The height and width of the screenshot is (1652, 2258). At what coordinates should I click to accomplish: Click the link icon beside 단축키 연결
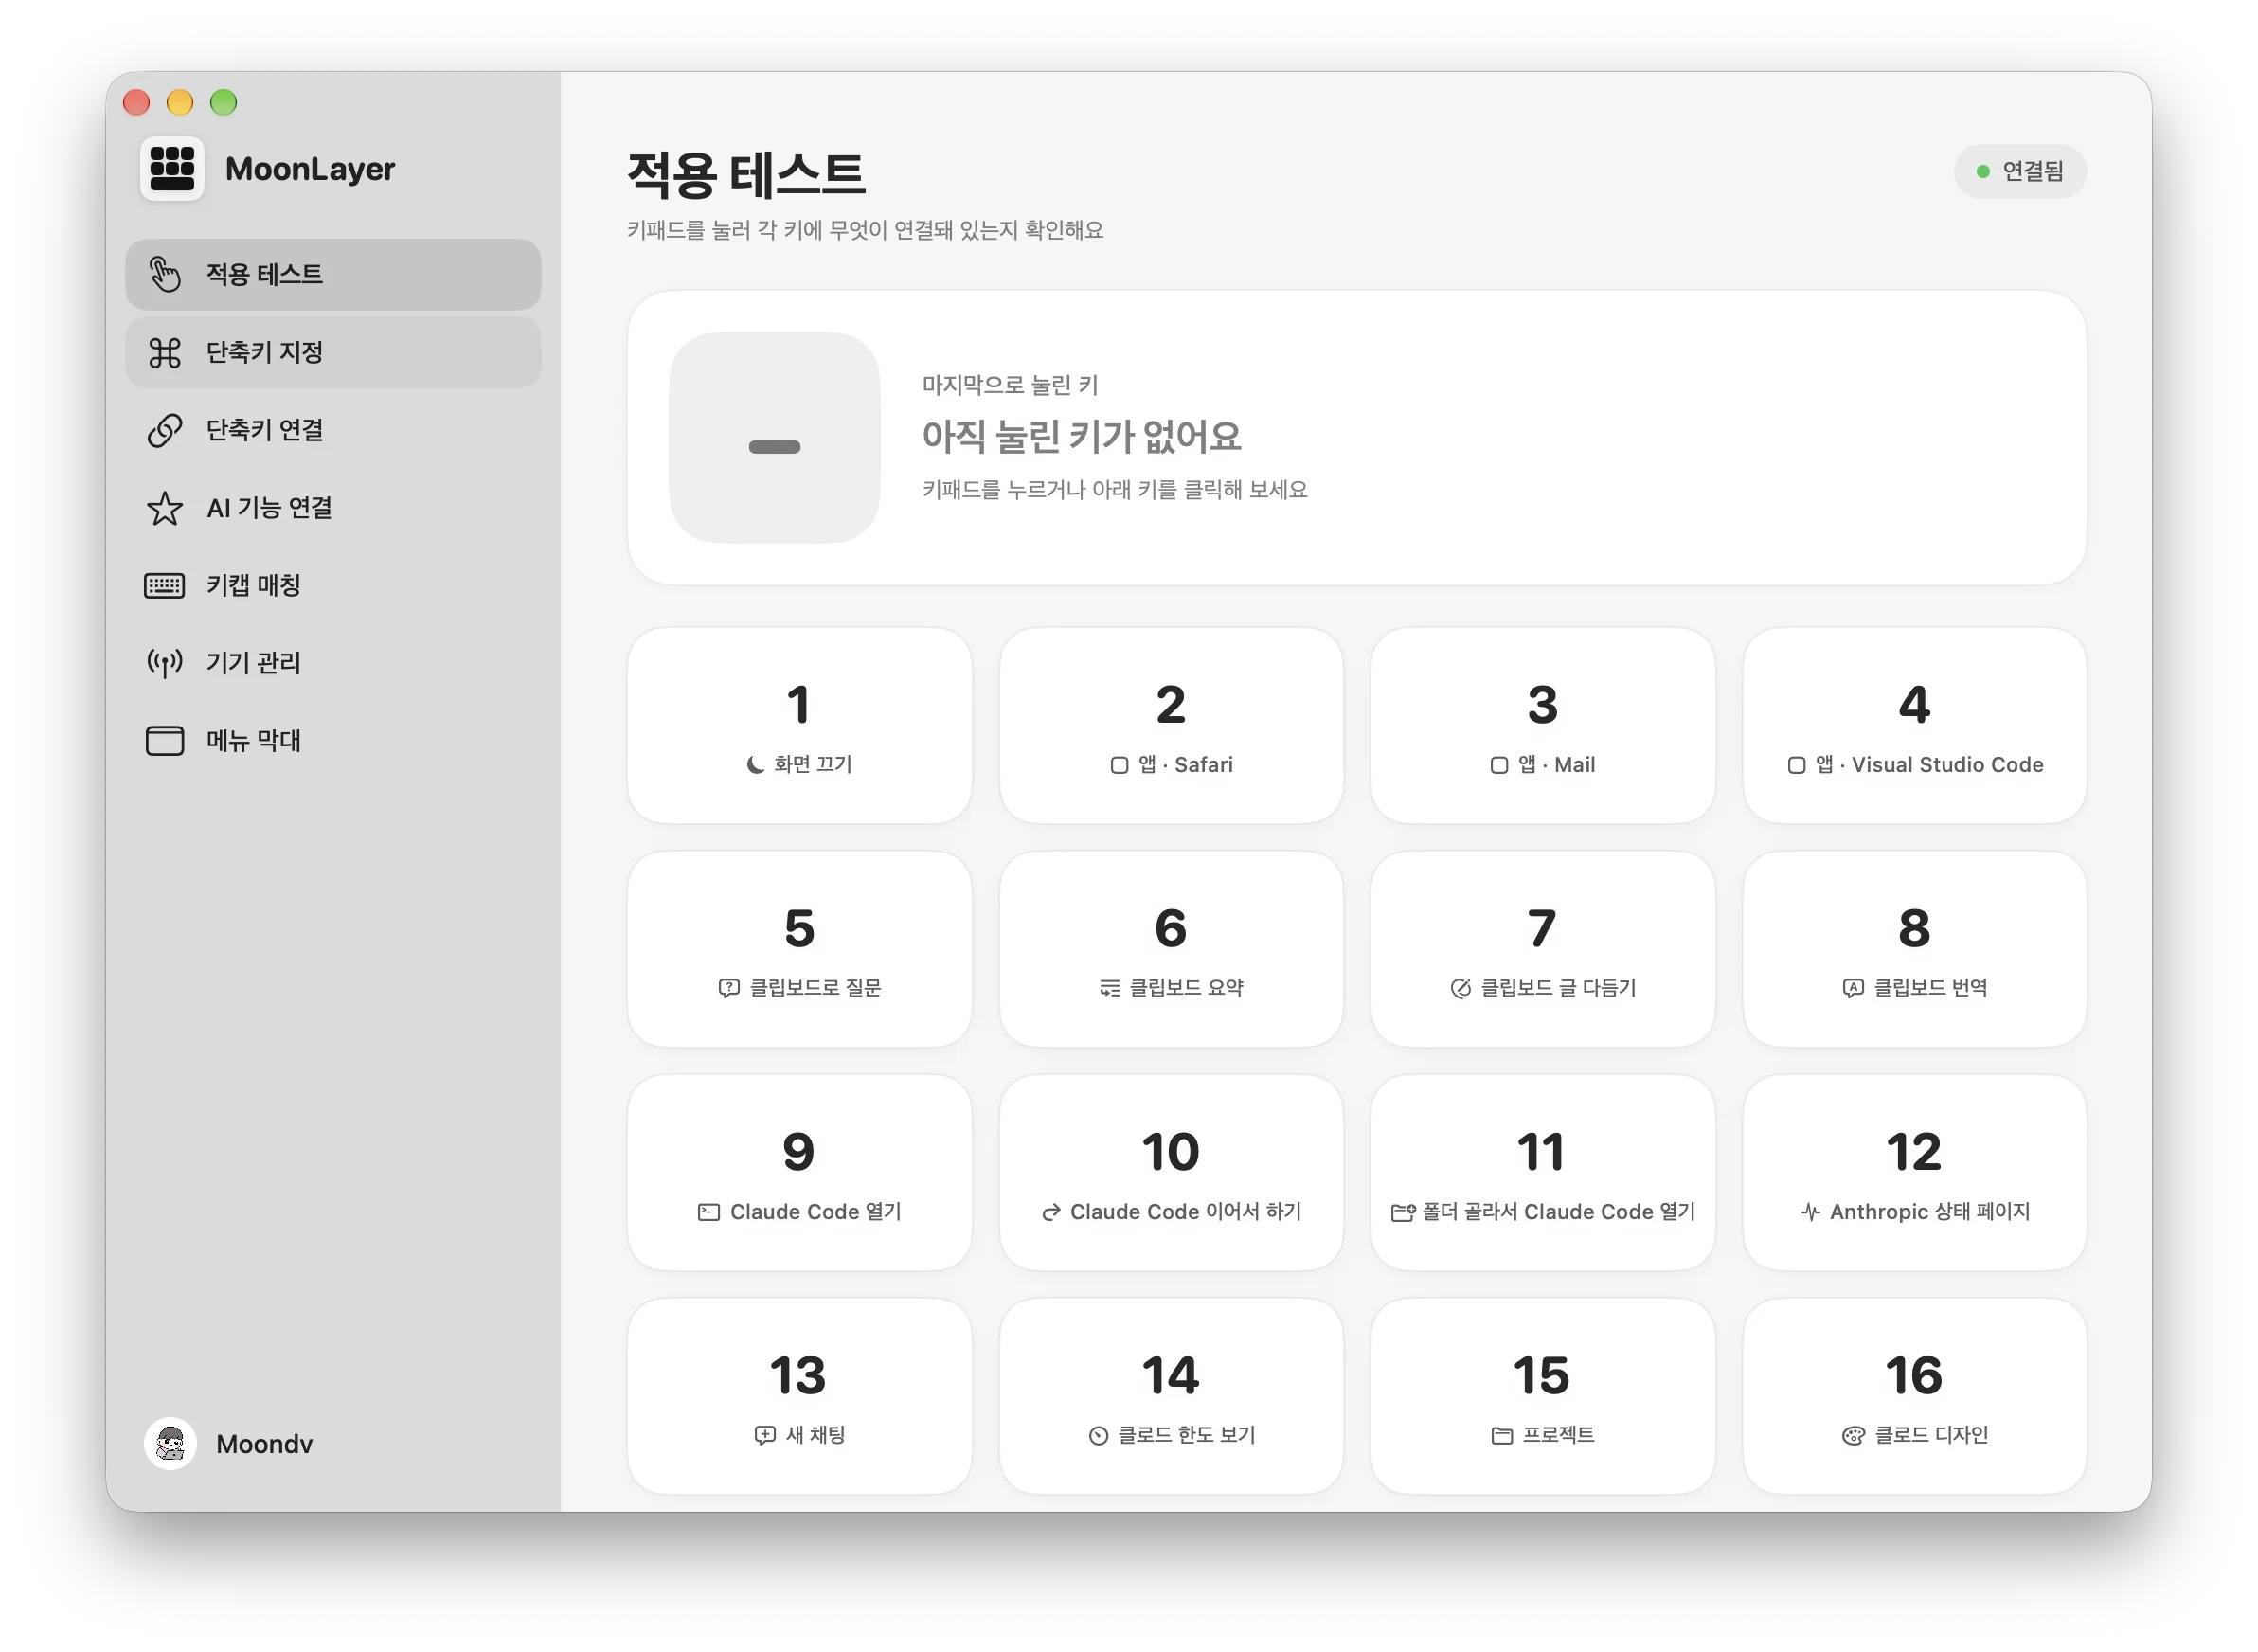165,430
